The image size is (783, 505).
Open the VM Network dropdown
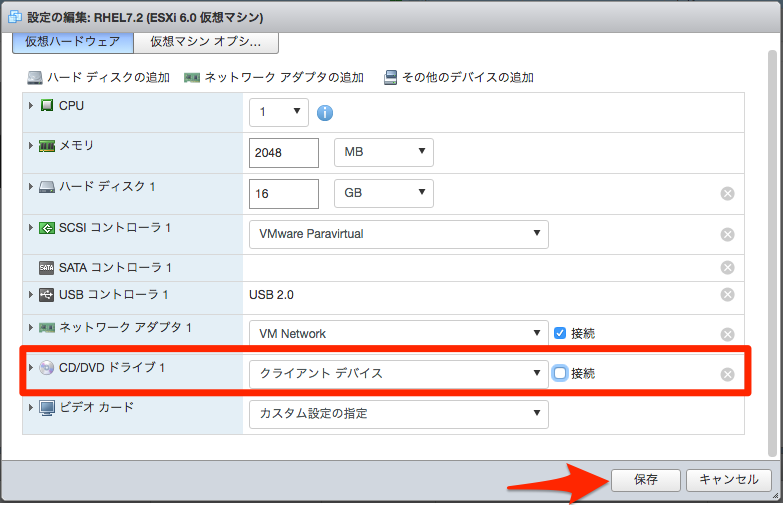pyautogui.click(x=398, y=333)
